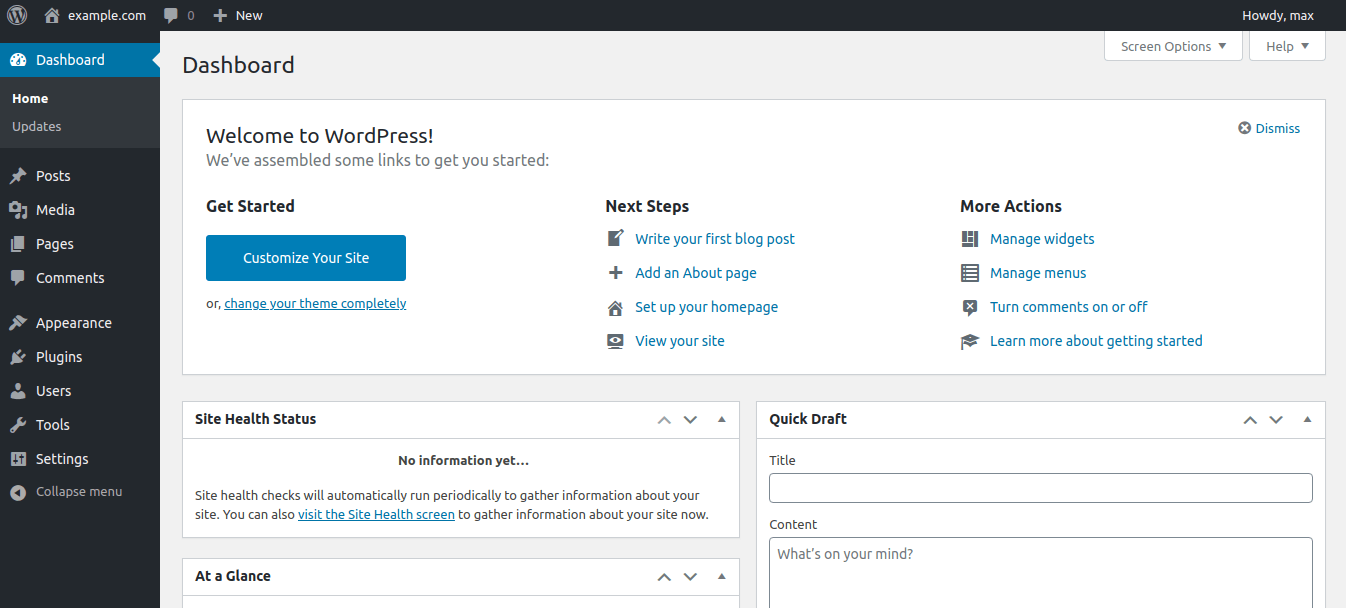The image size is (1346, 608).
Task: Follow the Write your first blog post link
Action: point(715,239)
